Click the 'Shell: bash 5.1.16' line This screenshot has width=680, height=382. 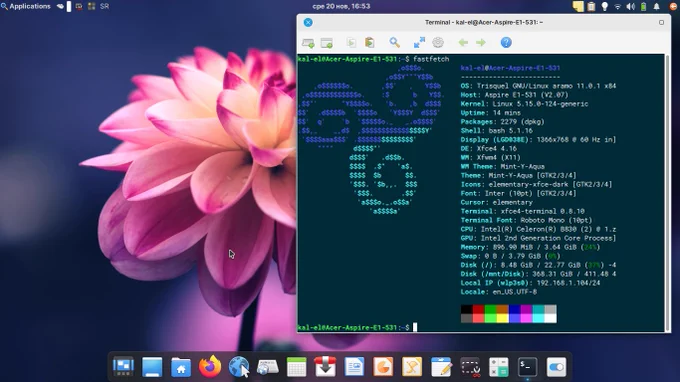[497, 131]
